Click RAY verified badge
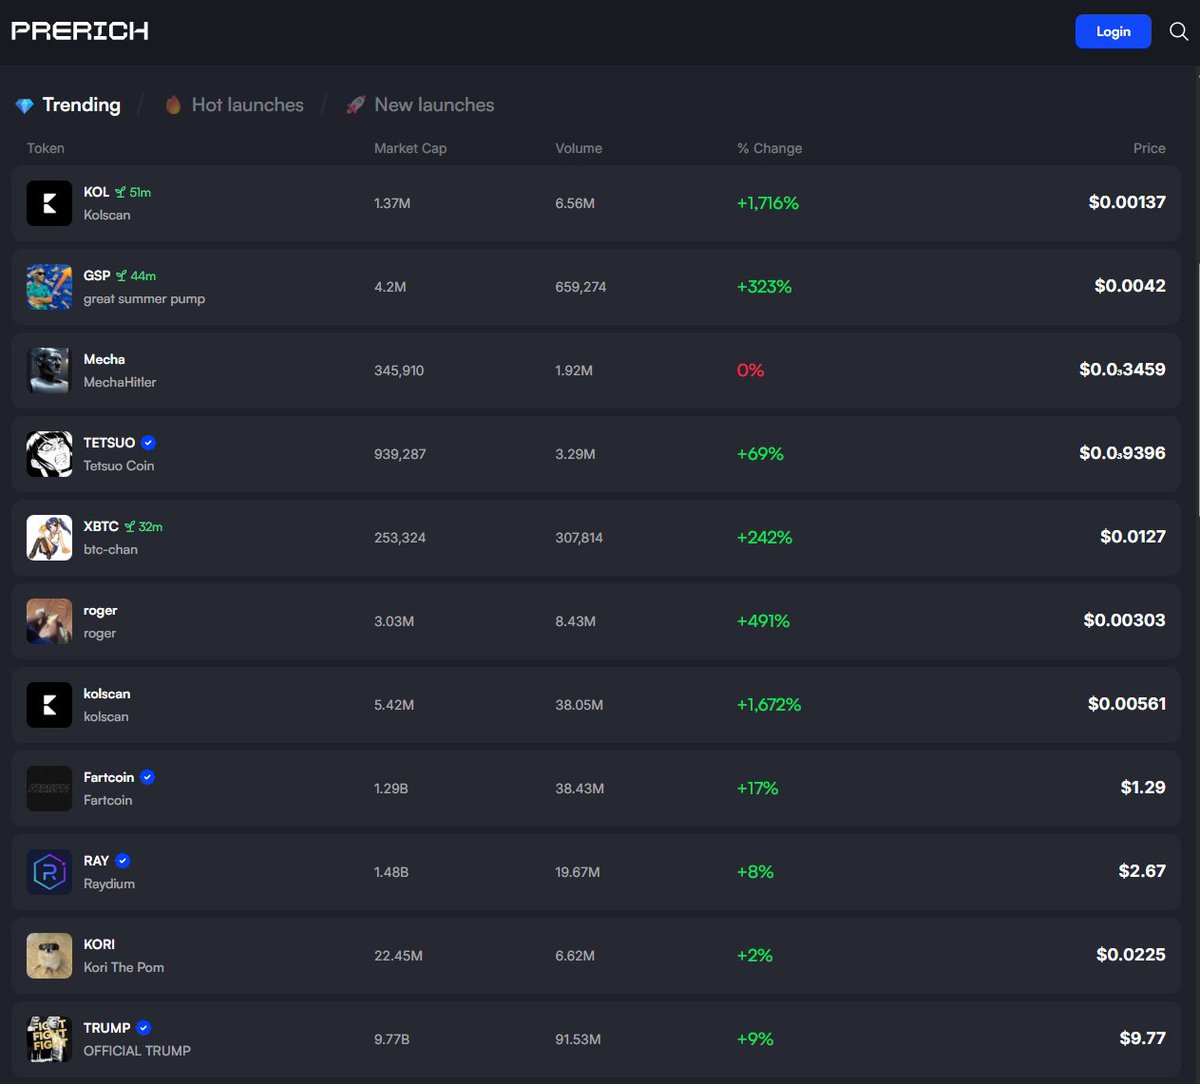Screen dimensions: 1200x1084 123,860
